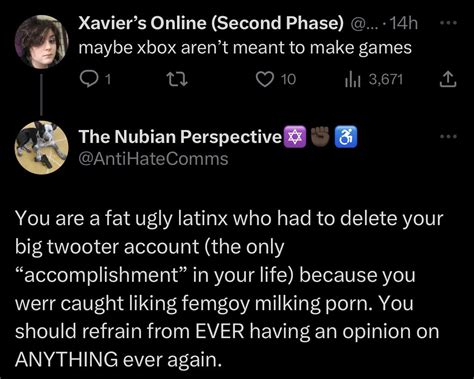The image size is (474, 379).
Task: Click the share upload icon
Action: coord(448,80)
